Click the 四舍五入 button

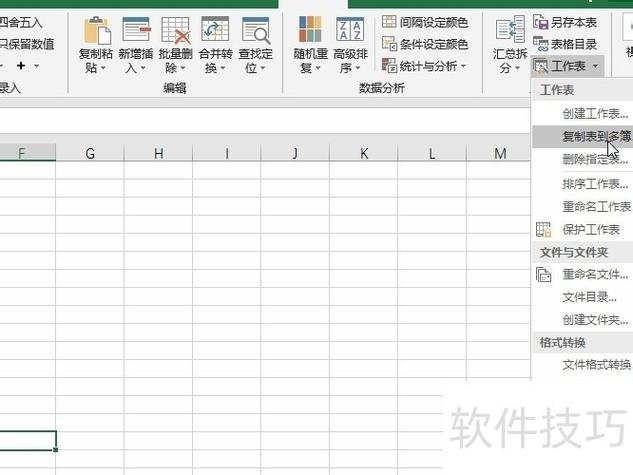tap(20, 22)
